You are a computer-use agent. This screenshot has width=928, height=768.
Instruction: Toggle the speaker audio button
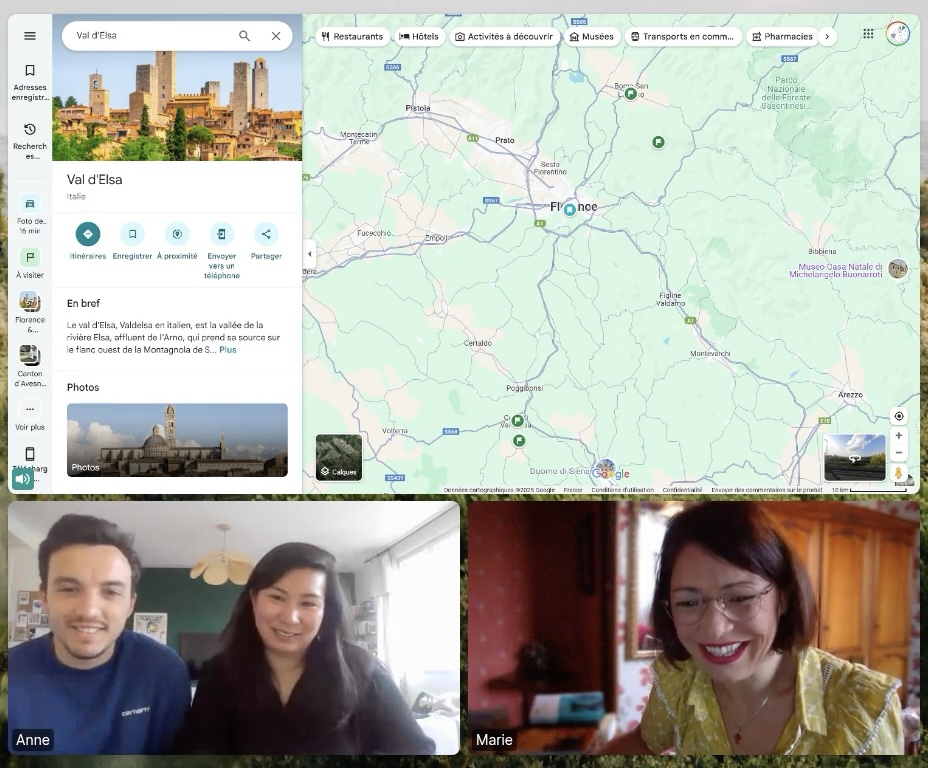pyautogui.click(x=22, y=479)
